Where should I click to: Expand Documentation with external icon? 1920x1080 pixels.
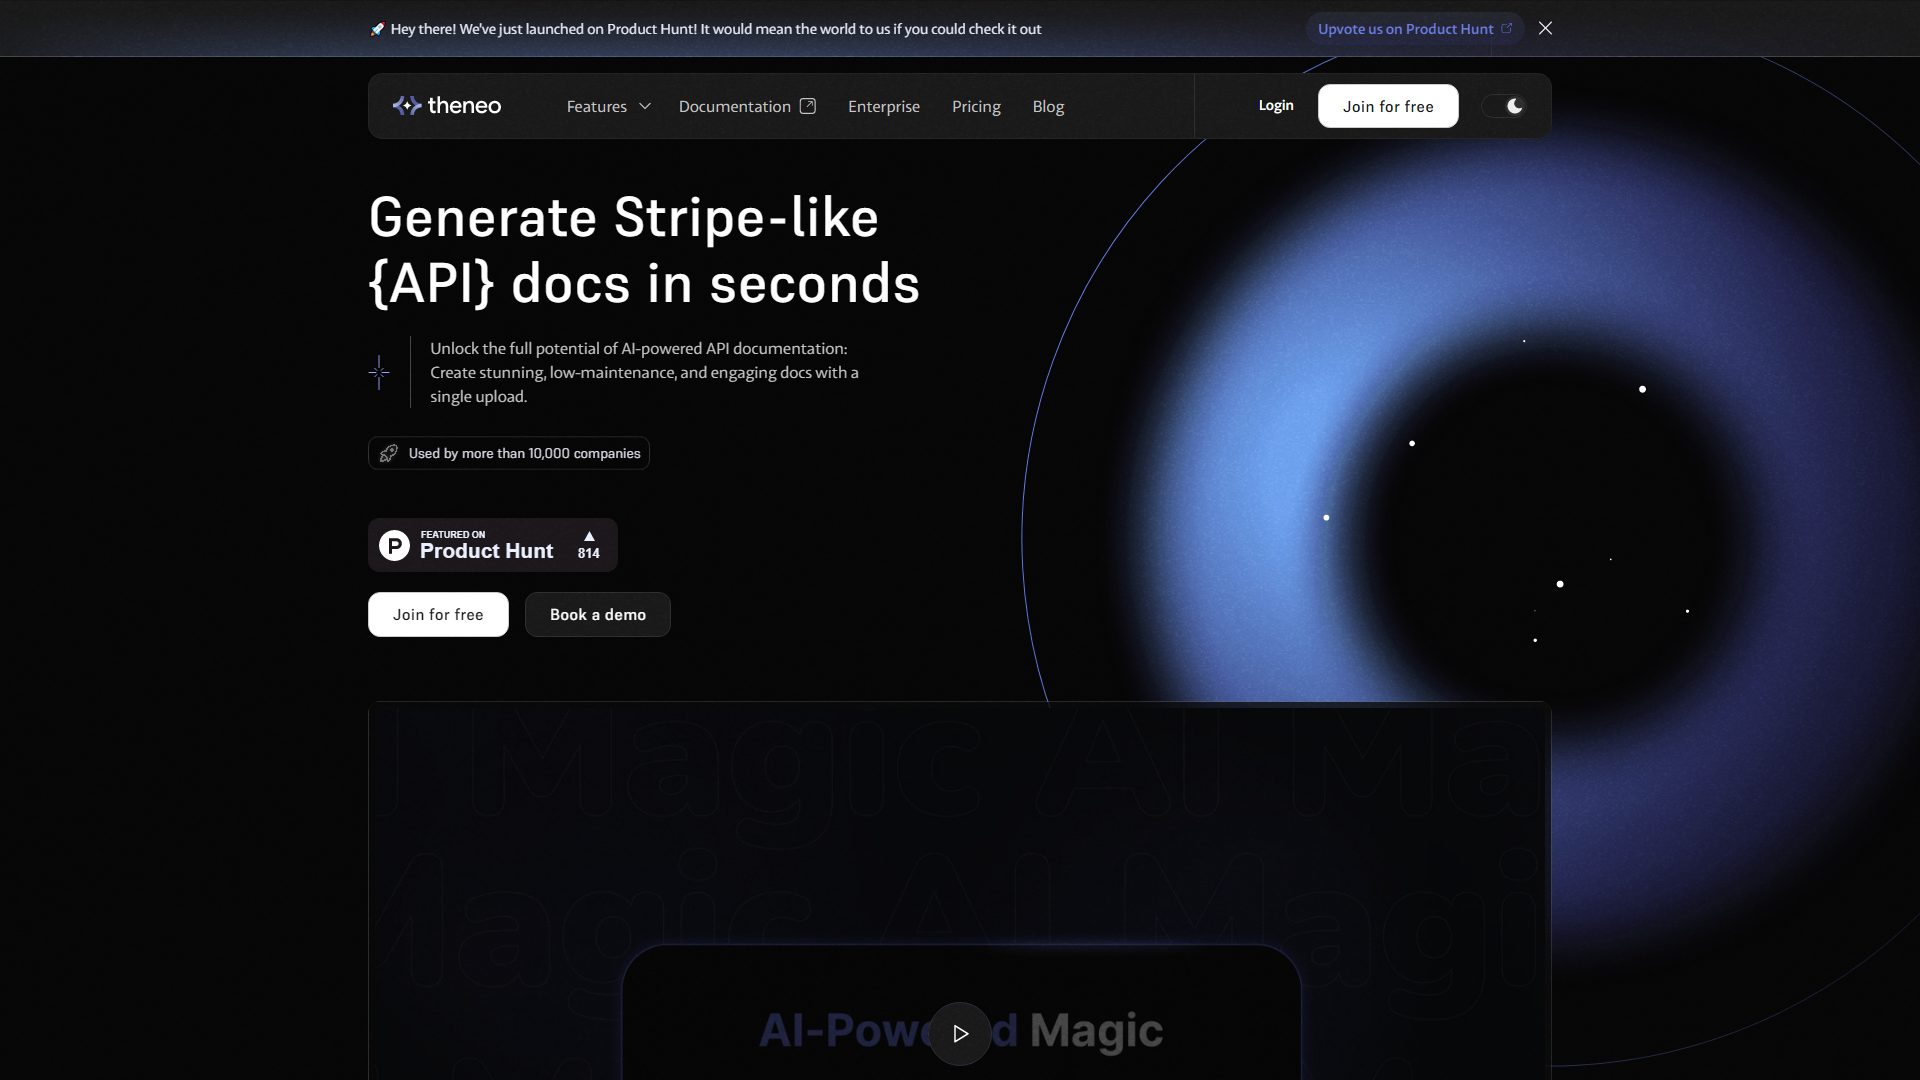[x=746, y=105]
